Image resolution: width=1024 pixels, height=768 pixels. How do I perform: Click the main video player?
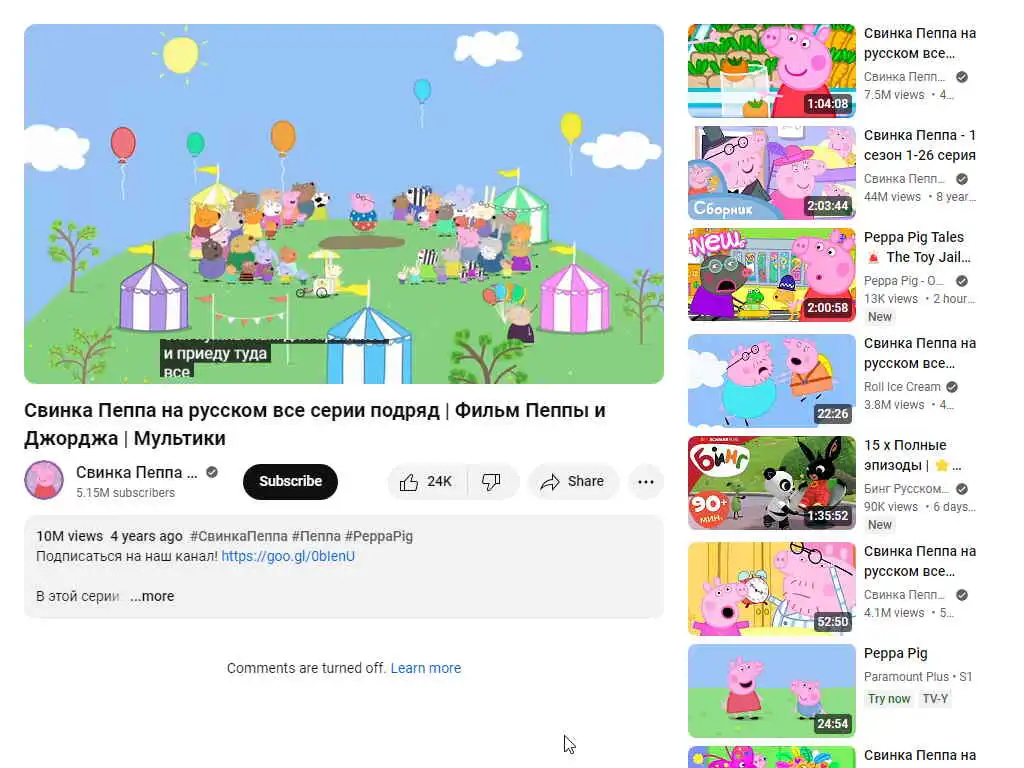point(344,204)
